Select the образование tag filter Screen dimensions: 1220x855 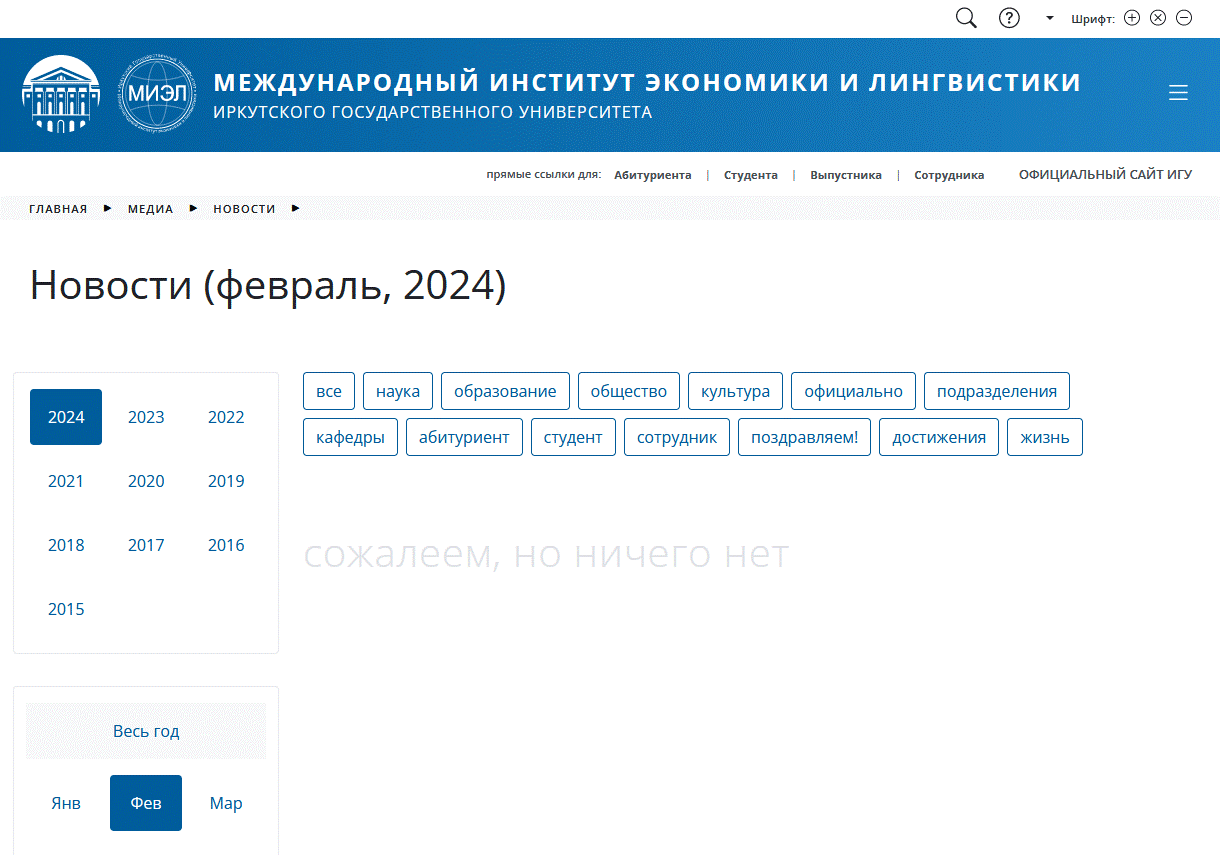pyautogui.click(x=505, y=391)
